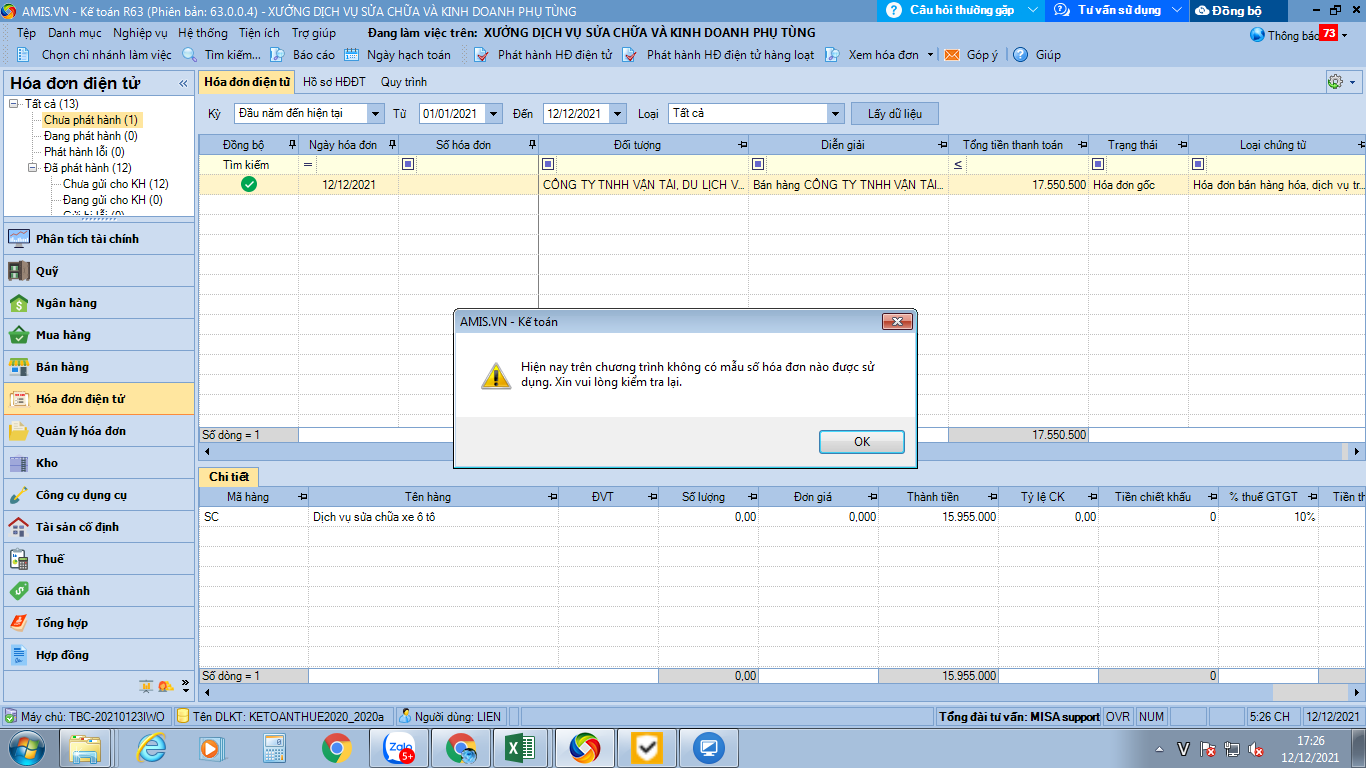Click green sync checkmark in invoice row
The width and height of the screenshot is (1366, 768).
pos(249,184)
